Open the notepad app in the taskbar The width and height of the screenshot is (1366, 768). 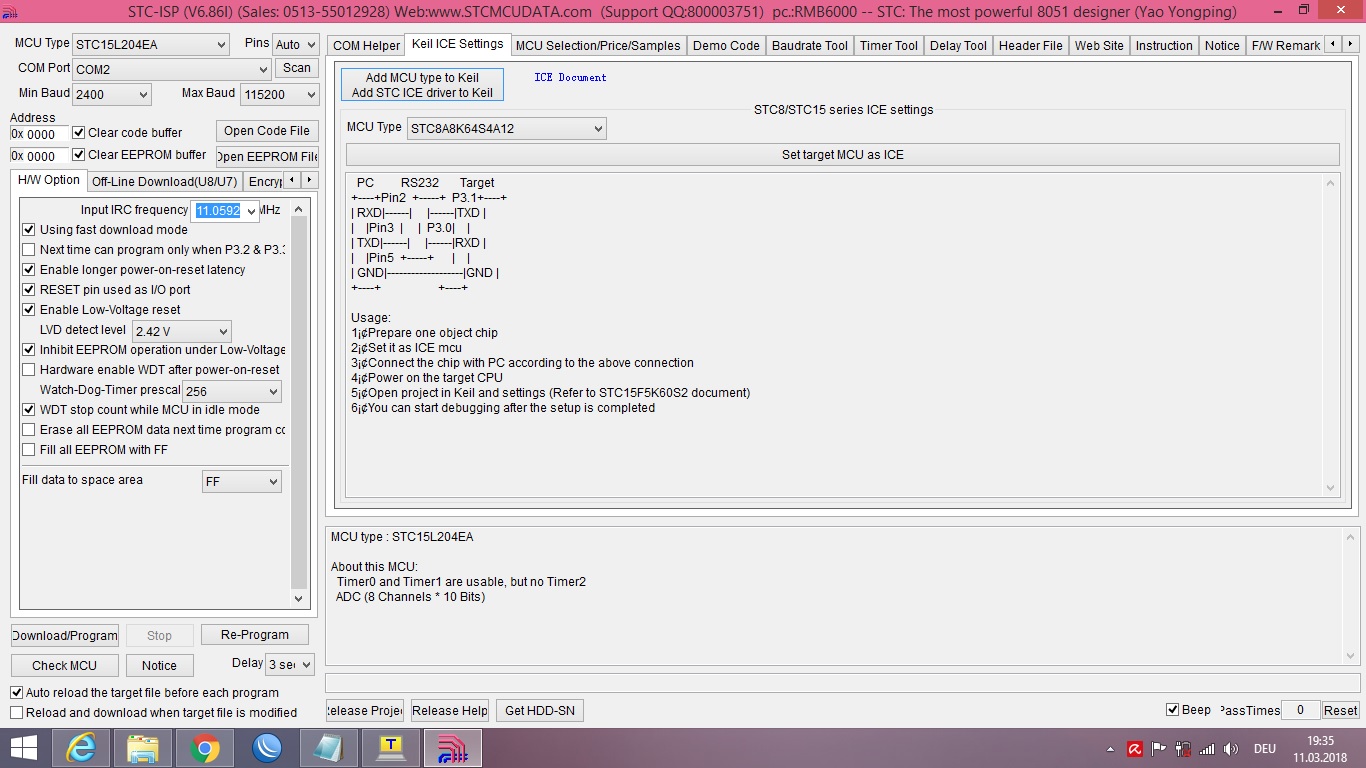click(x=328, y=748)
